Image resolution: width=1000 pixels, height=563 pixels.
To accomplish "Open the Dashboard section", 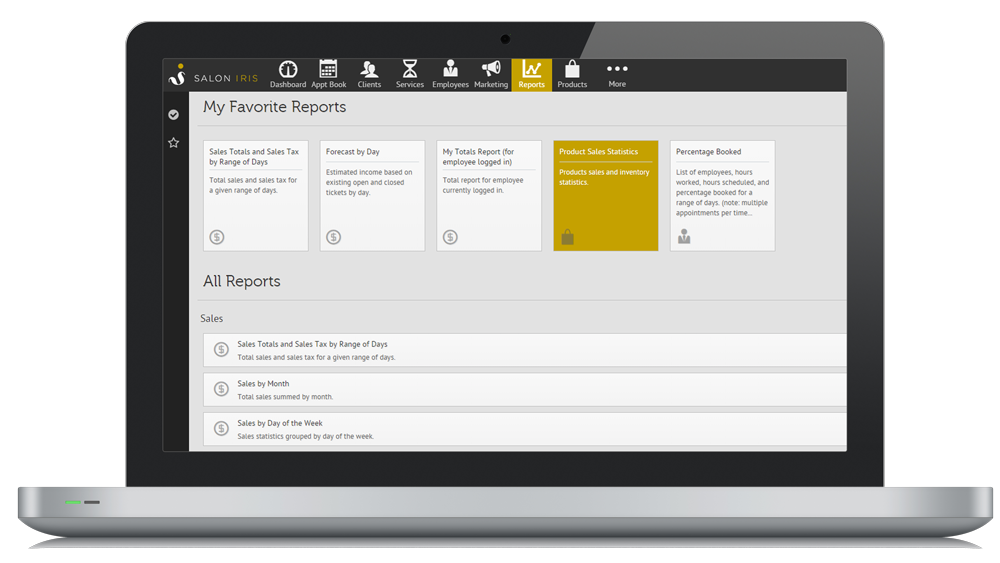I will 288,75.
